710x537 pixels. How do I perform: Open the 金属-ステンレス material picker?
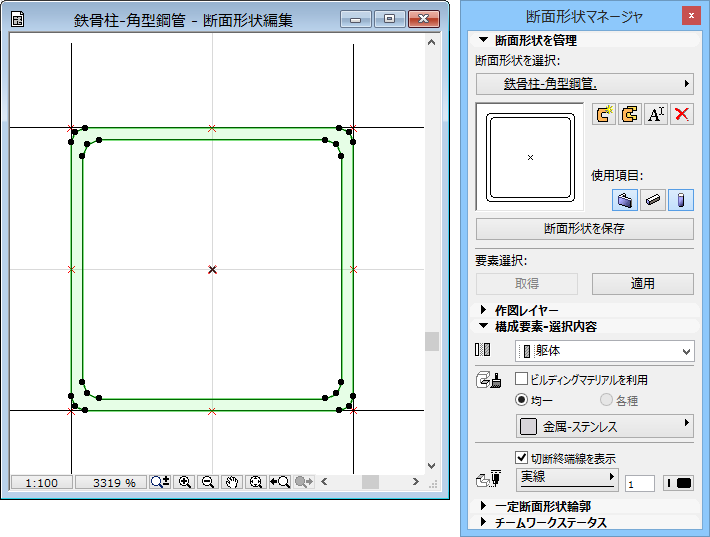(604, 426)
